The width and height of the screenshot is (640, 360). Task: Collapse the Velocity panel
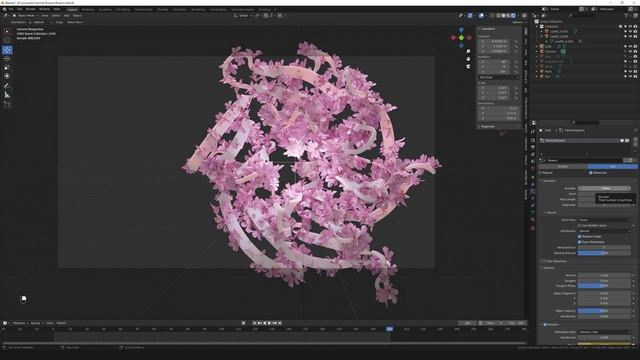[x=547, y=268]
